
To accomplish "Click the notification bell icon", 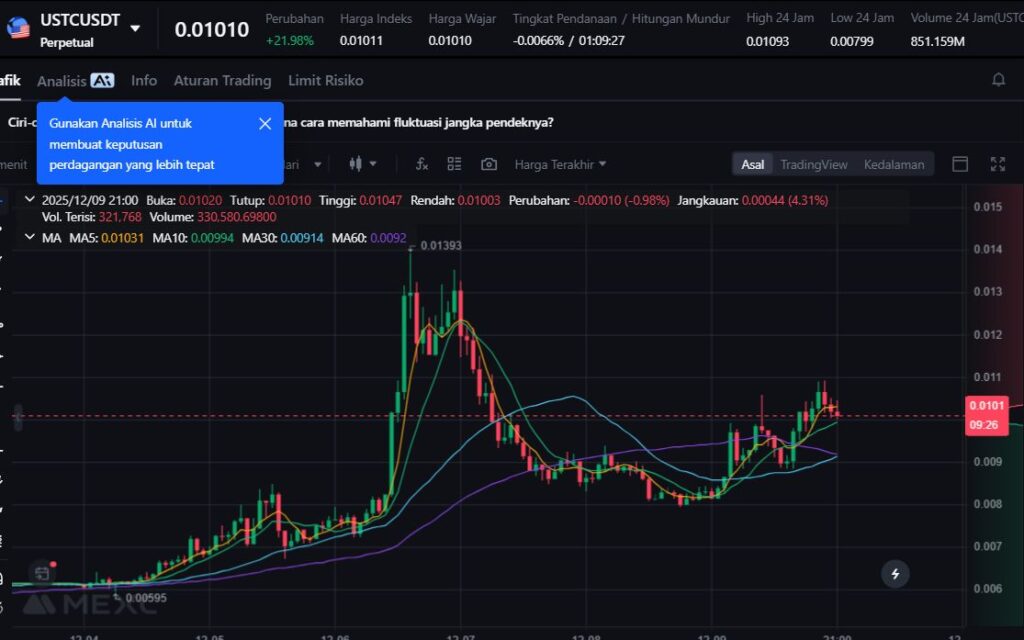I will [998, 80].
